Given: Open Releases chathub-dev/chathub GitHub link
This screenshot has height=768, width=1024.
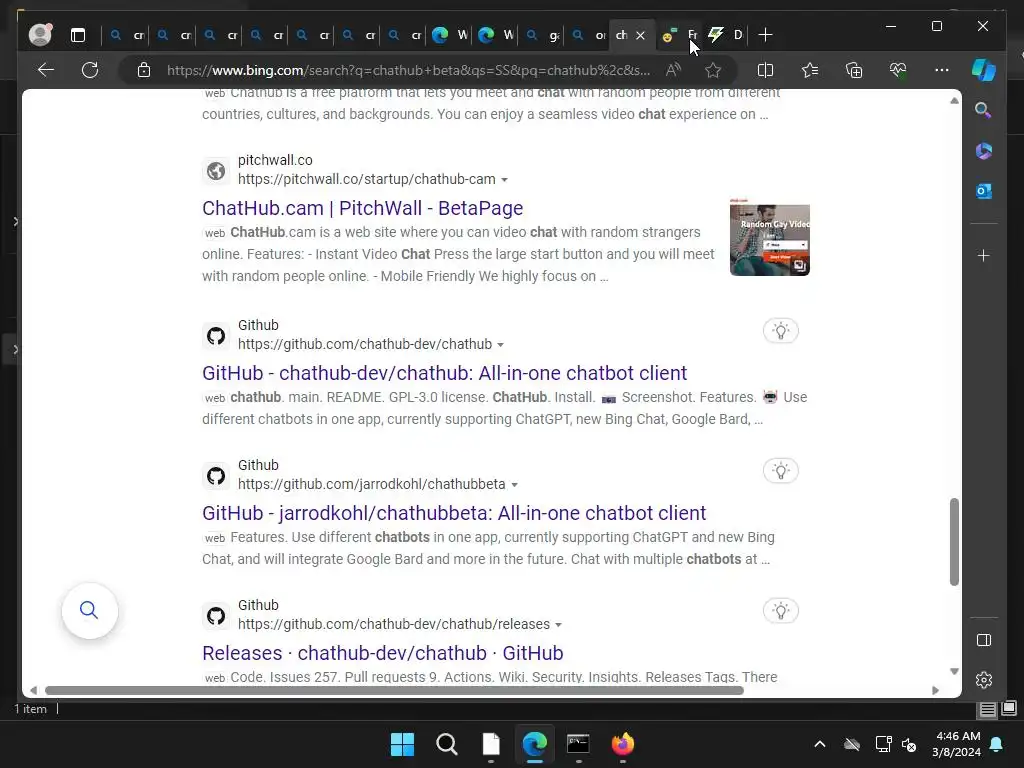Looking at the screenshot, I should pyautogui.click(x=383, y=653).
